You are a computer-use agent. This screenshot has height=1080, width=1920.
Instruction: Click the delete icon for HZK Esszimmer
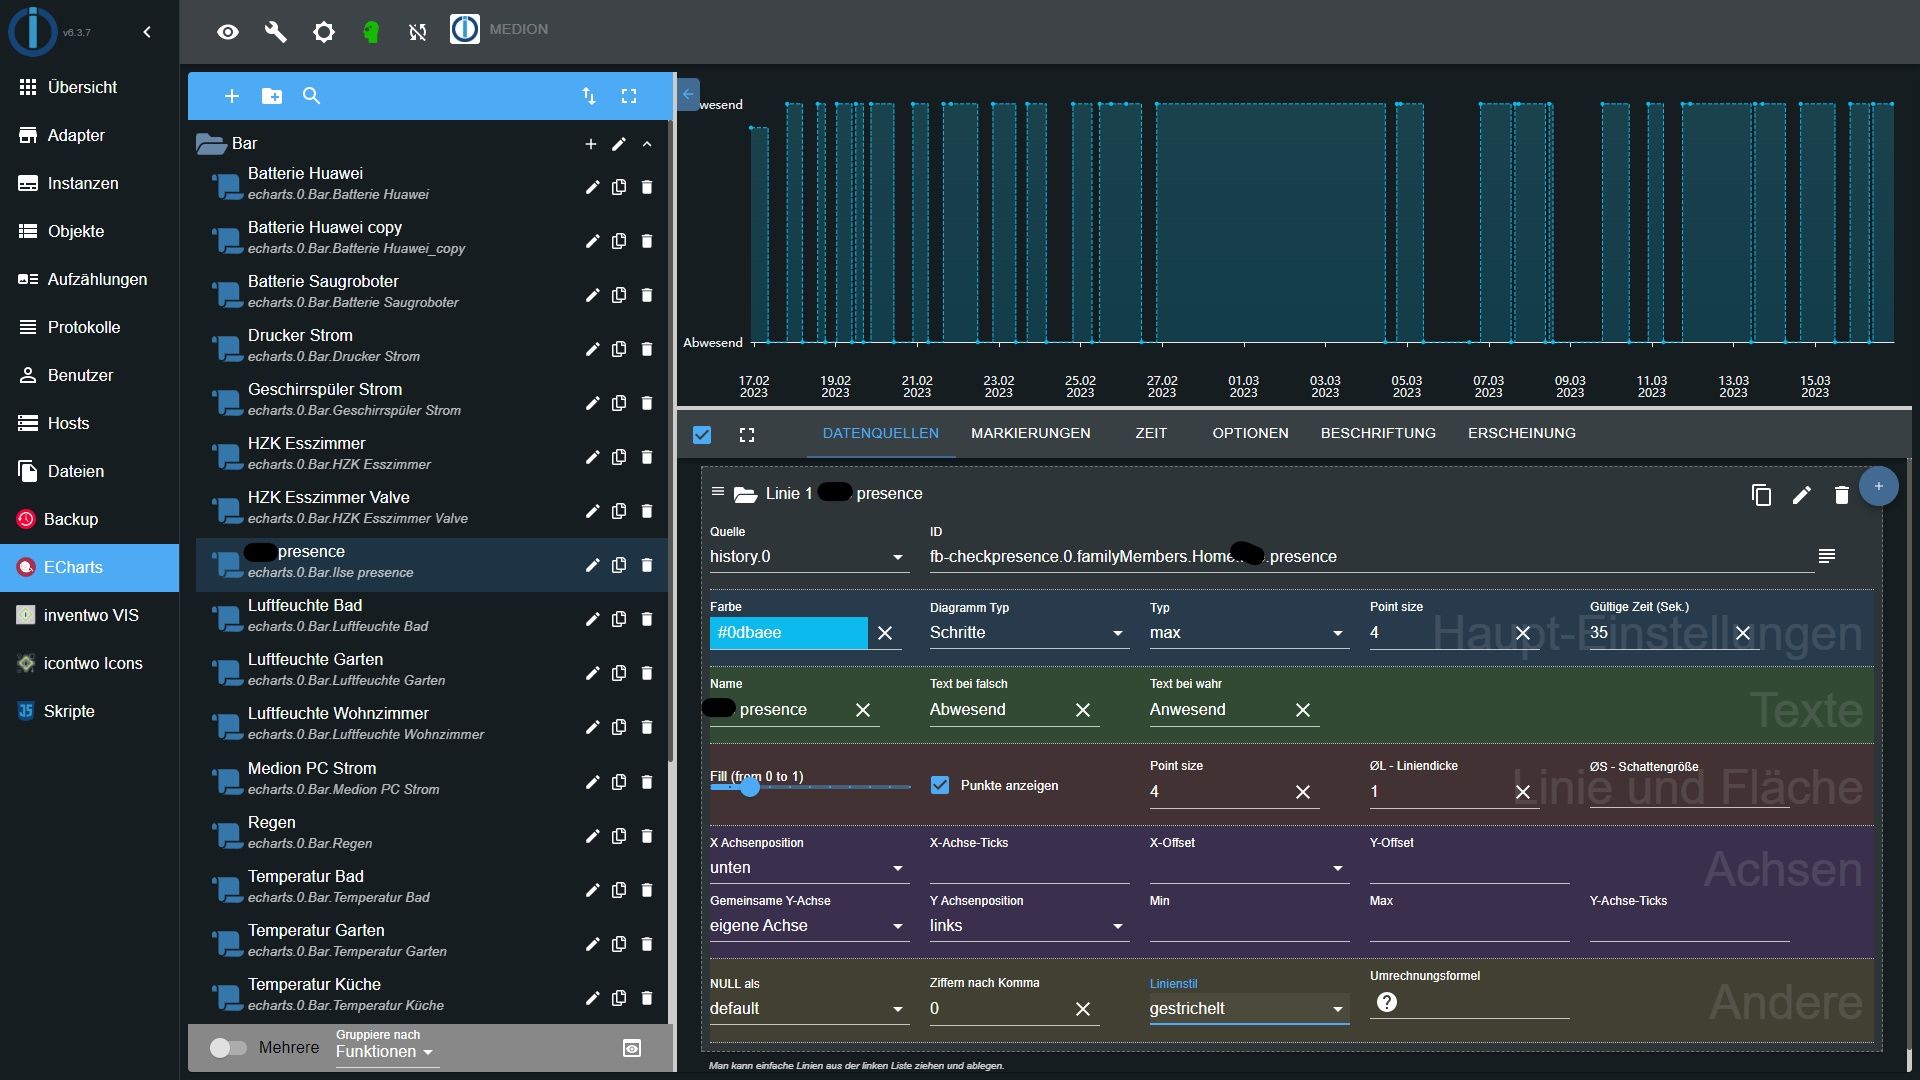point(646,456)
